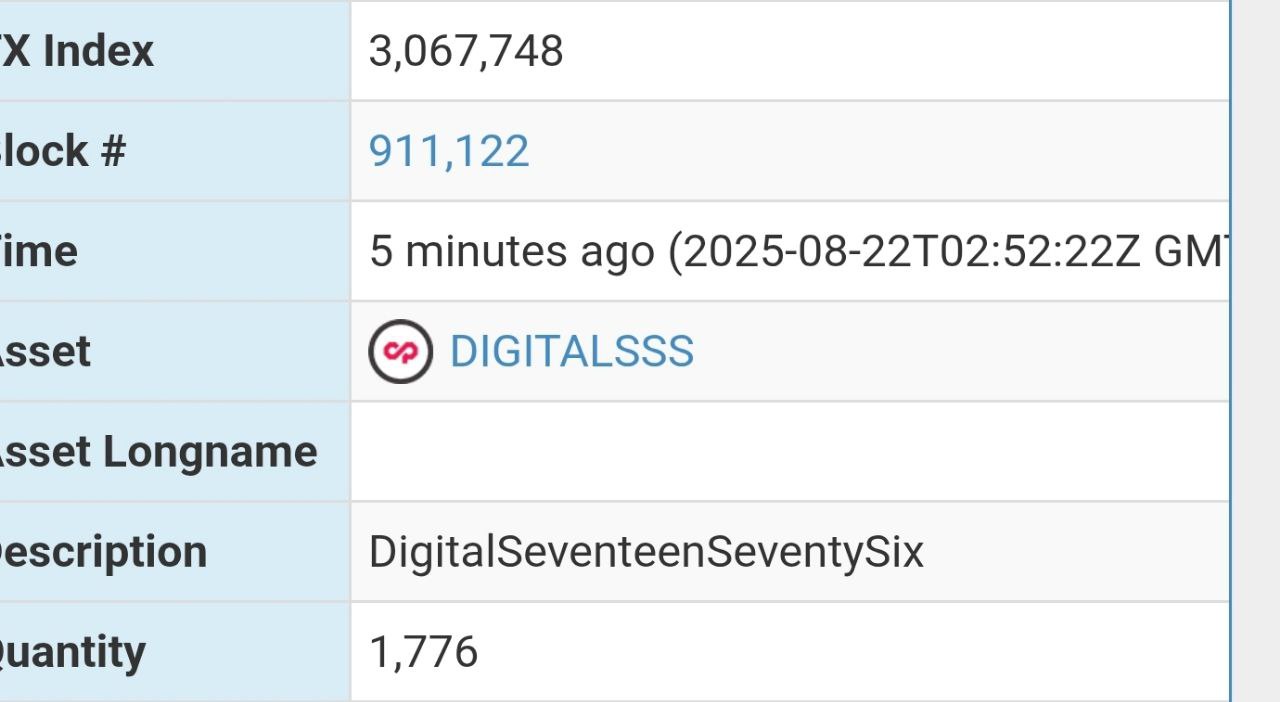Click the empty Asset Longname value cell
This screenshot has width=1280, height=702.
[x=789, y=452]
